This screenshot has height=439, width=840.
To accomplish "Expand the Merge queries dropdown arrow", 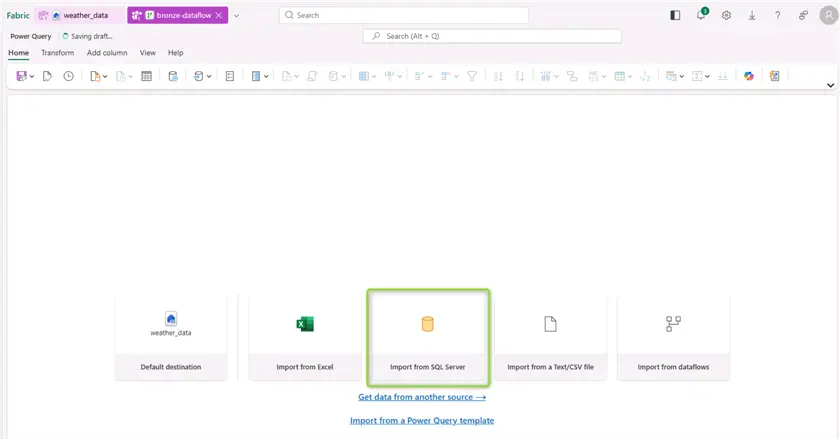I will point(681,77).
